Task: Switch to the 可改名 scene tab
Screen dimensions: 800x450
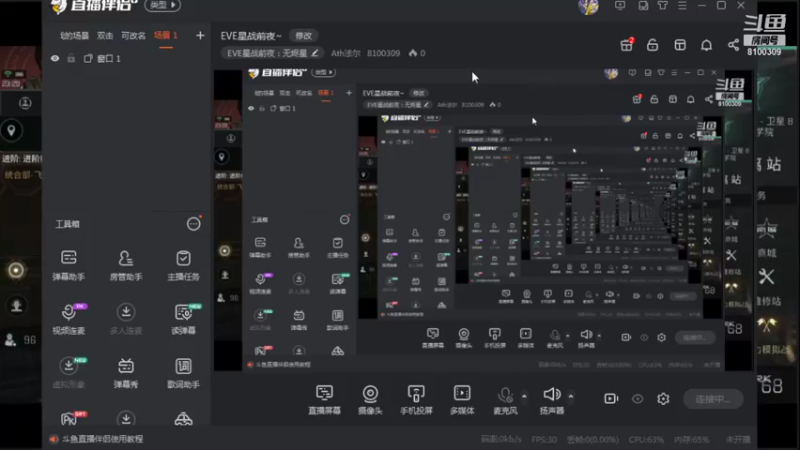Action: [x=133, y=36]
